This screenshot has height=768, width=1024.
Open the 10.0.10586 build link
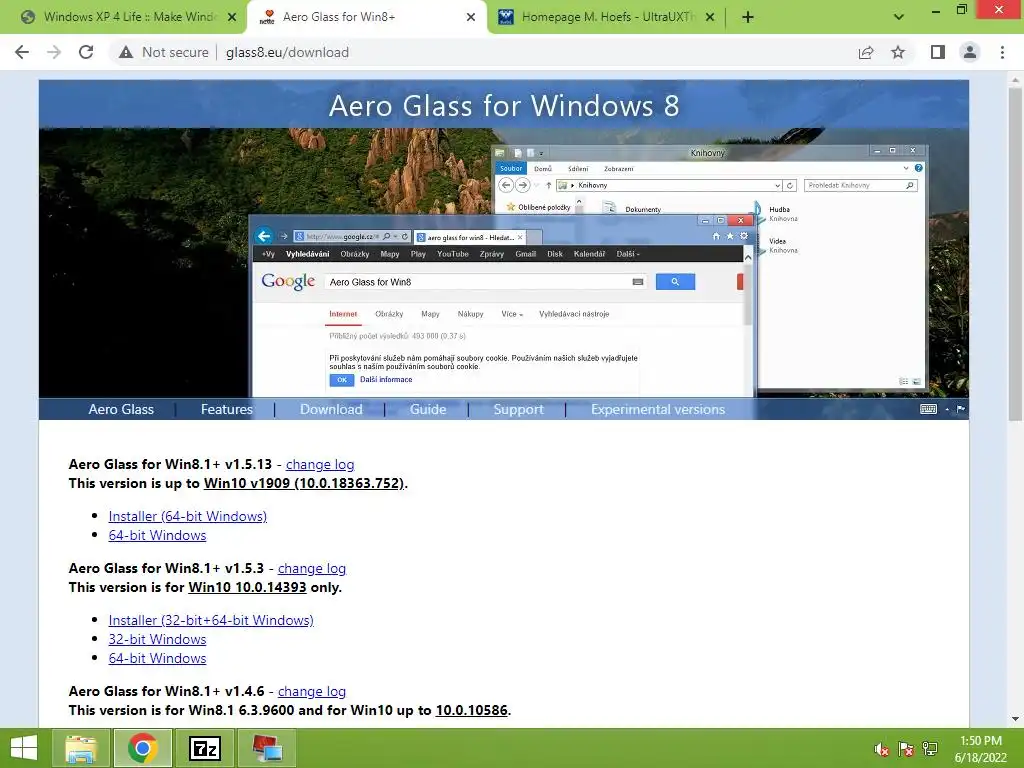[472, 710]
